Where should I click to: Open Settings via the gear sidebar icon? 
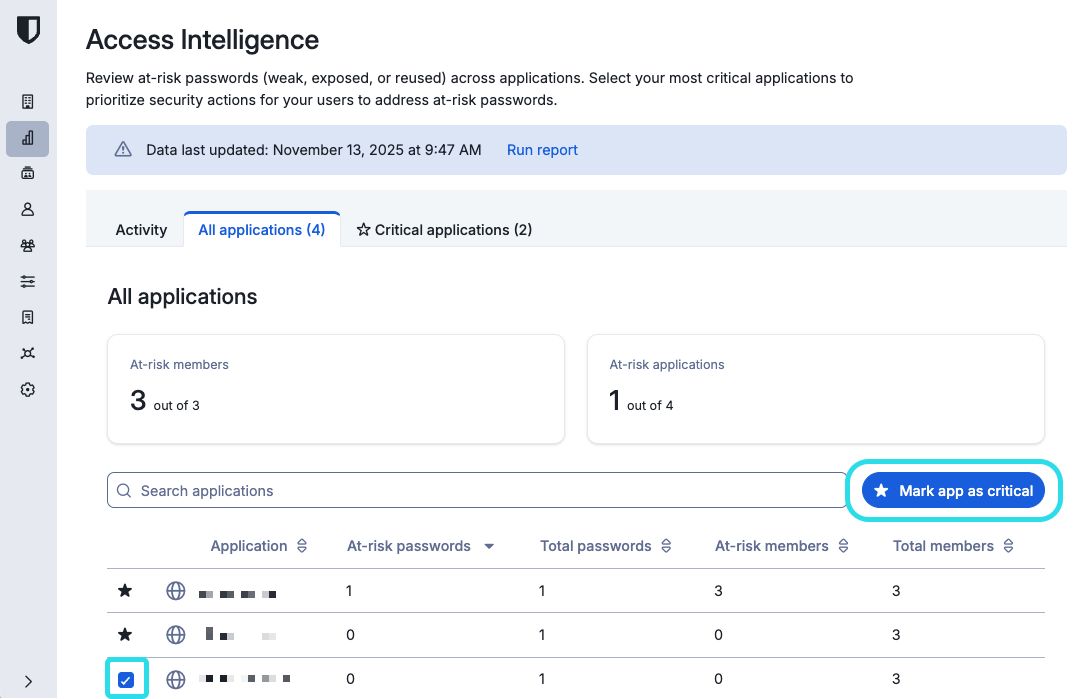coord(28,389)
